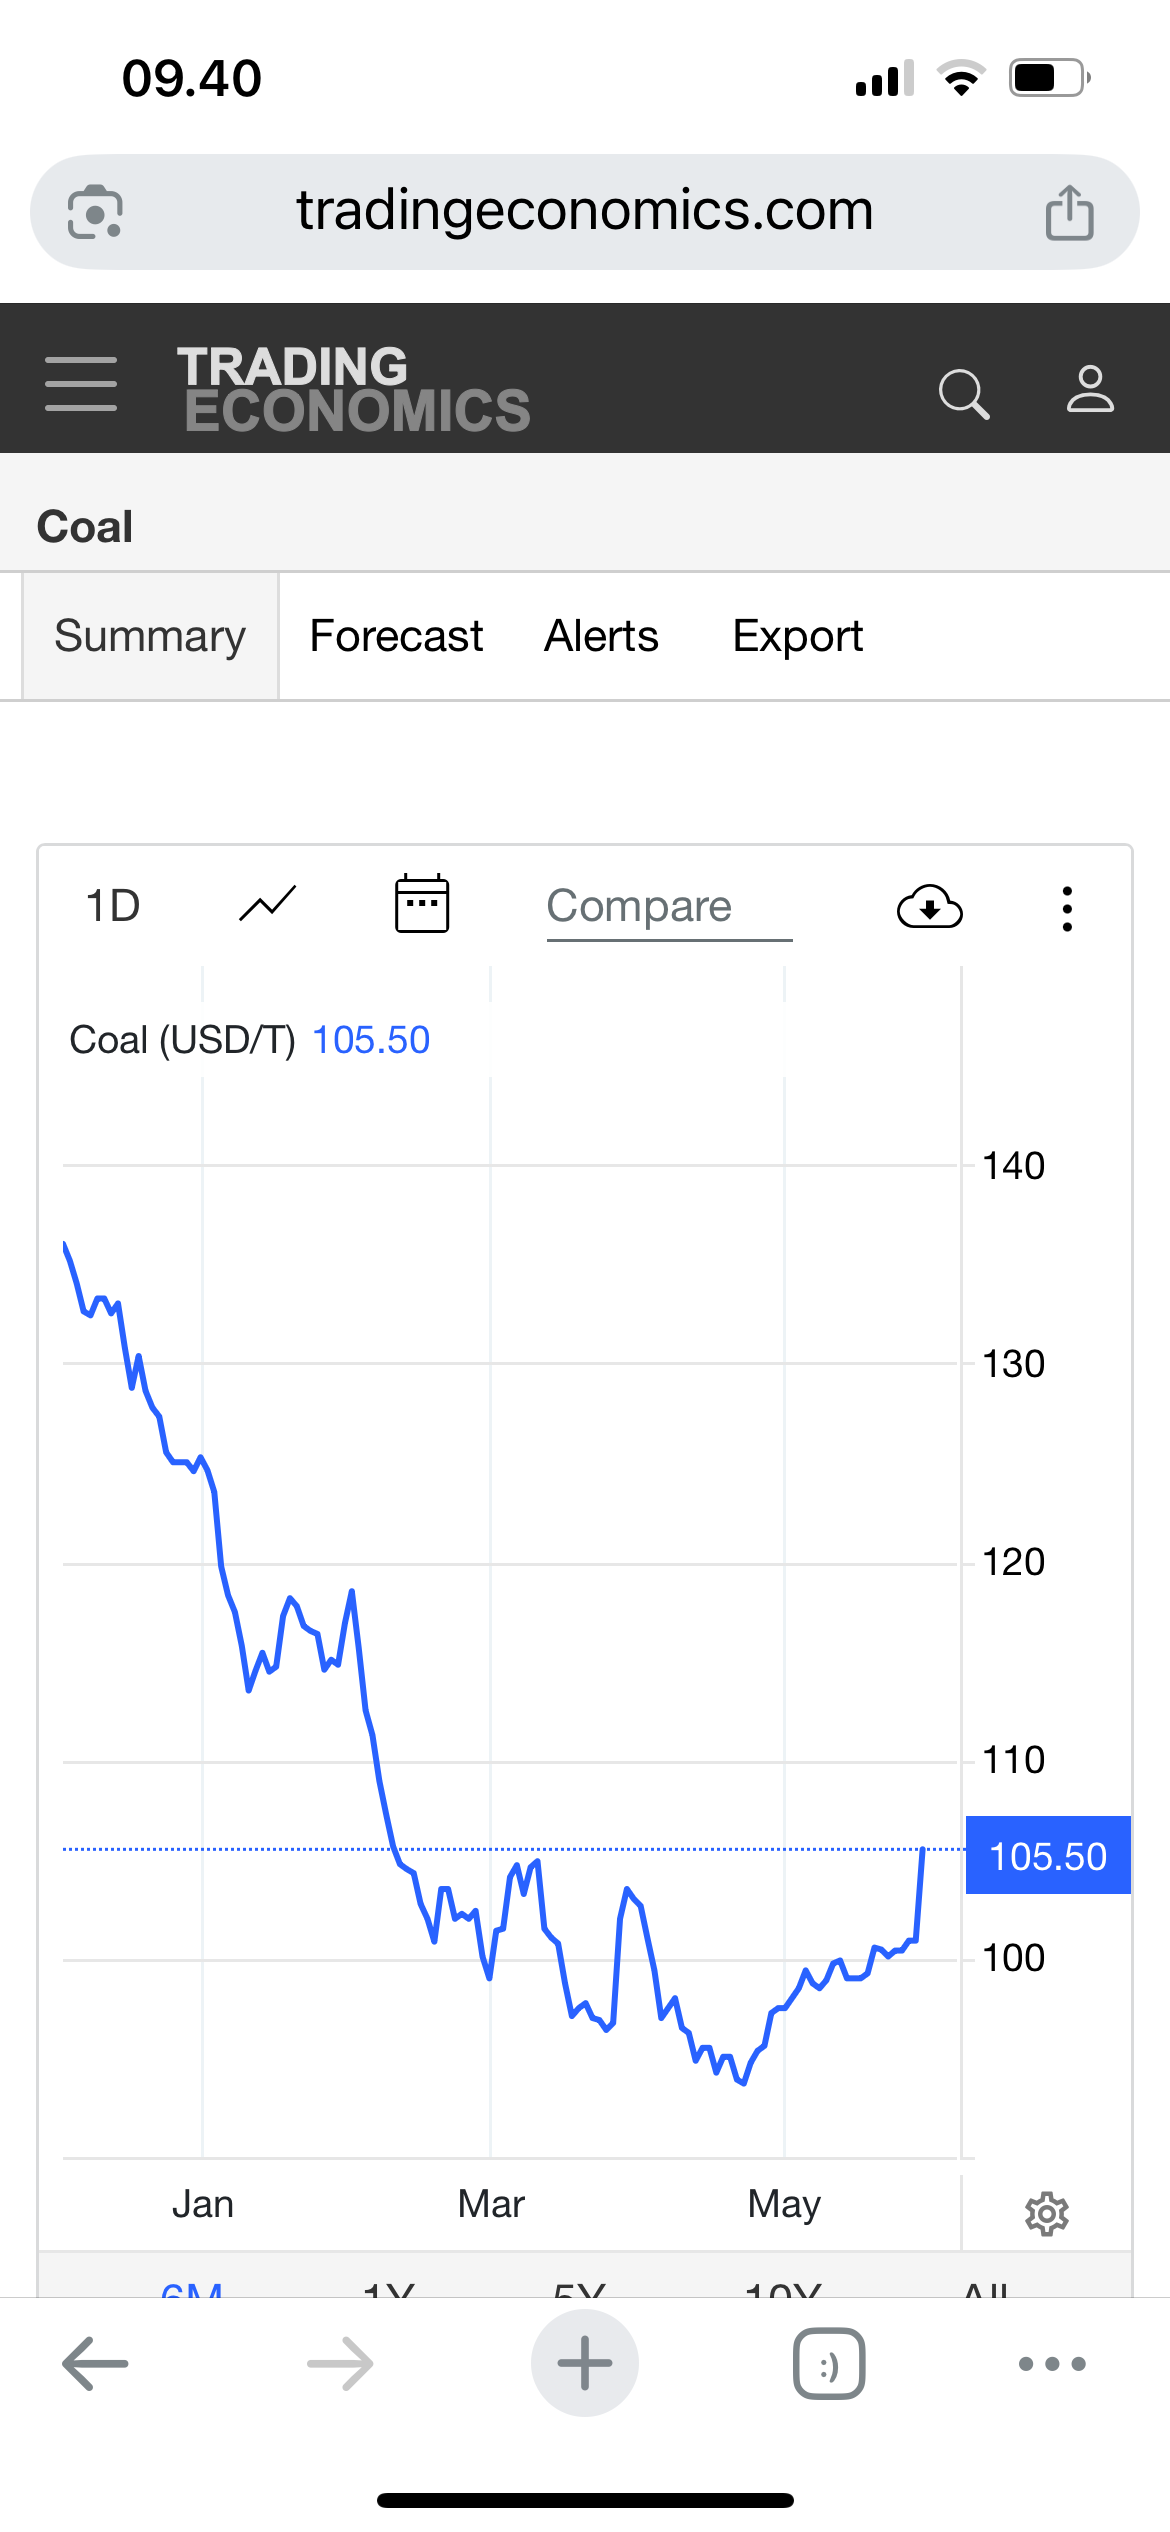Open the 1D interval selector
This screenshot has width=1170, height=2532.
click(113, 906)
